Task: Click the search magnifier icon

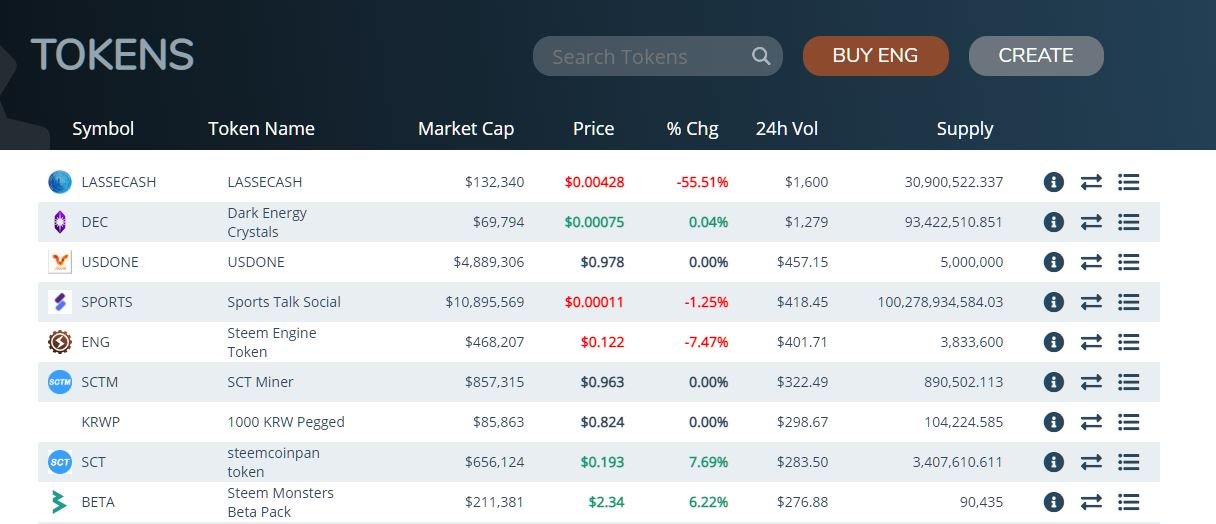Action: [x=761, y=56]
